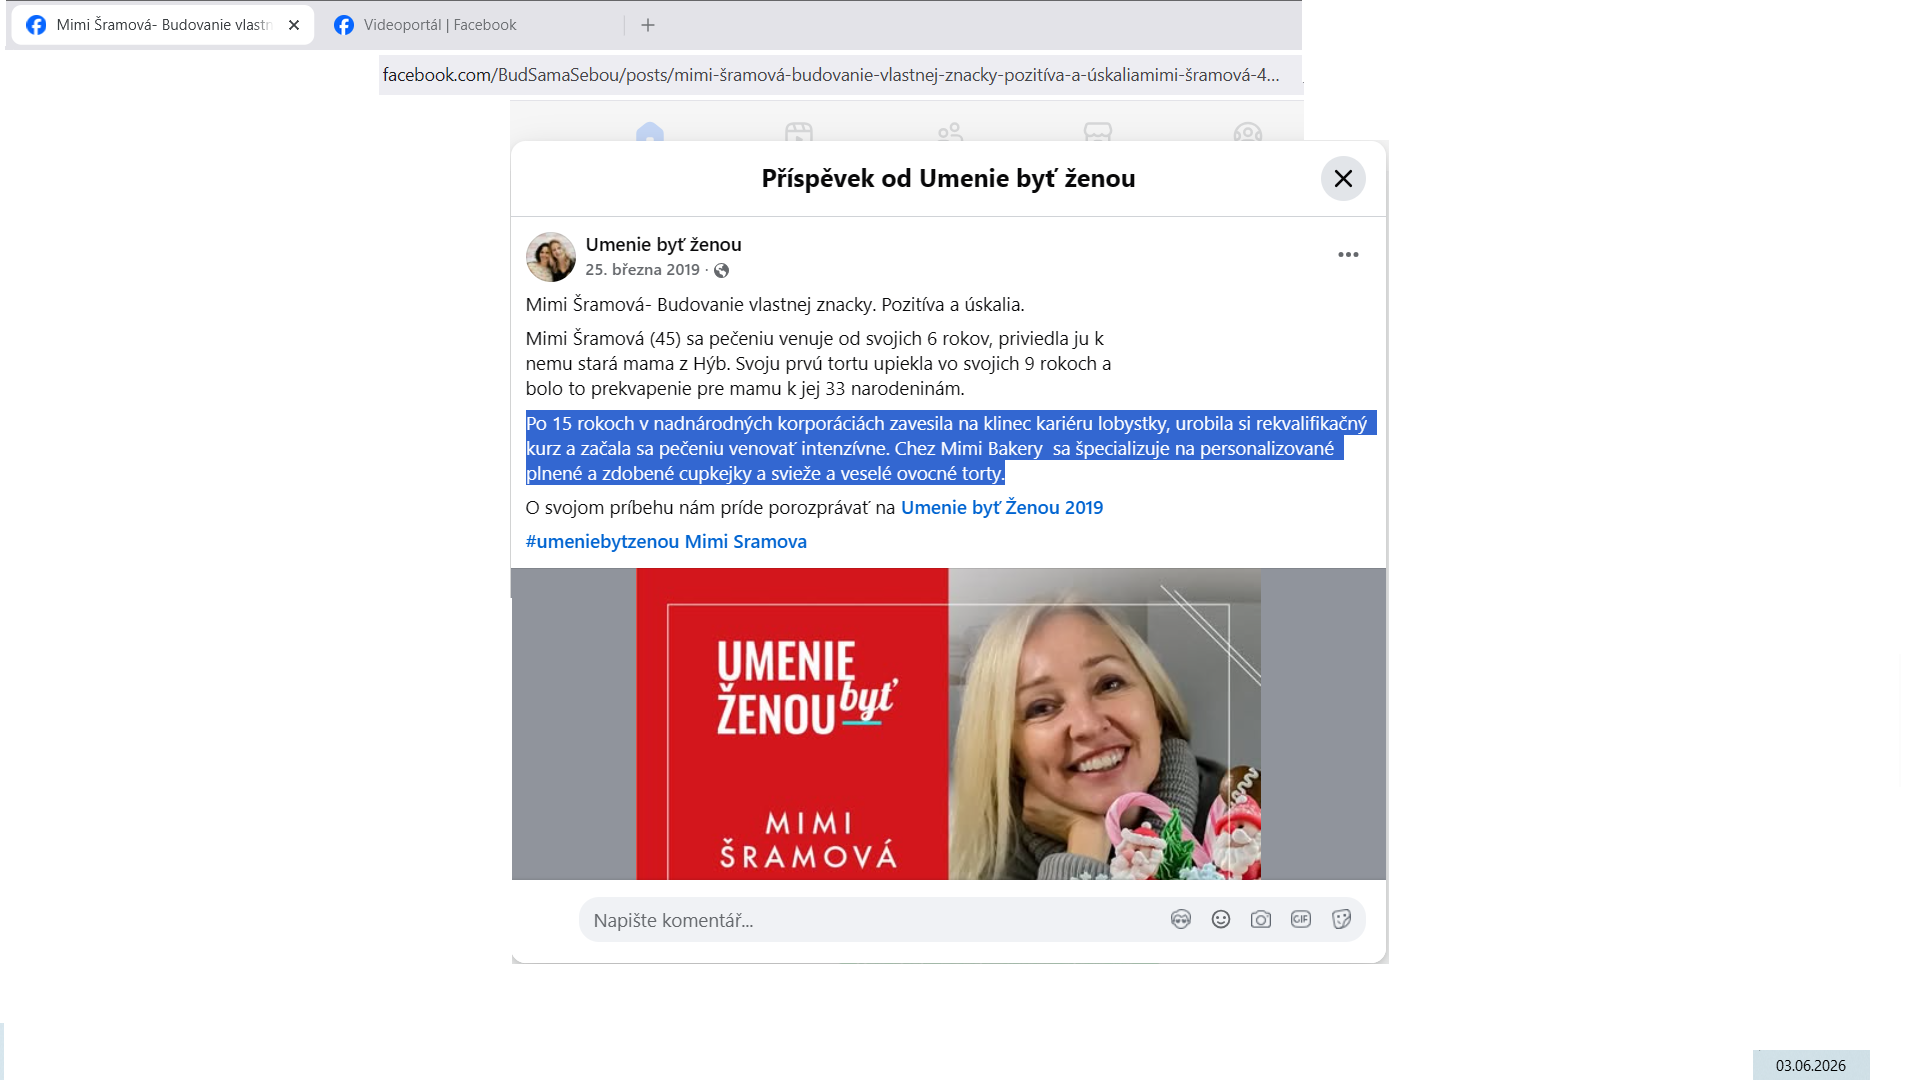Open Facebook Marketplace icon

tap(1098, 132)
